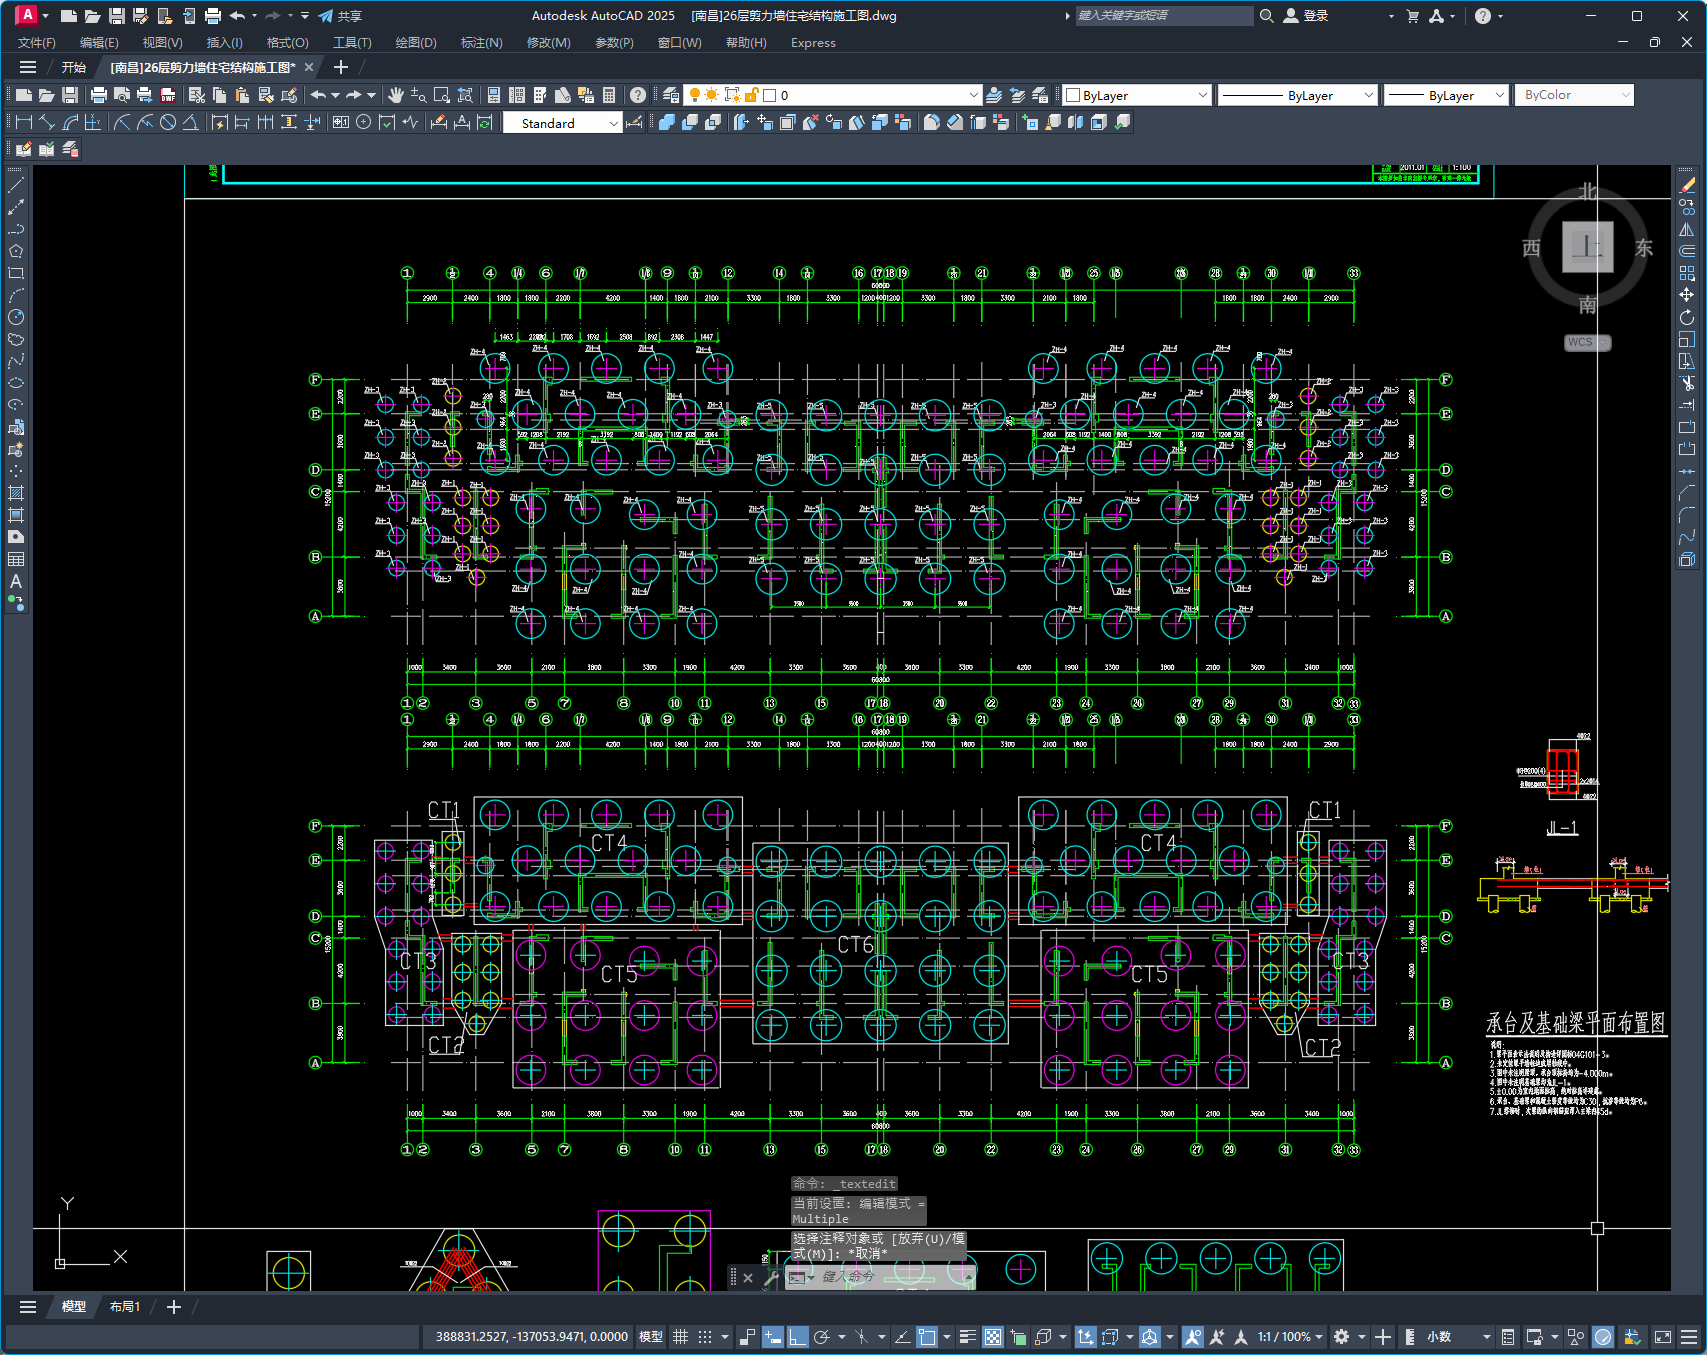1707x1355 pixels.
Task: Open Layer Properties Manager icon
Action: pos(671,95)
